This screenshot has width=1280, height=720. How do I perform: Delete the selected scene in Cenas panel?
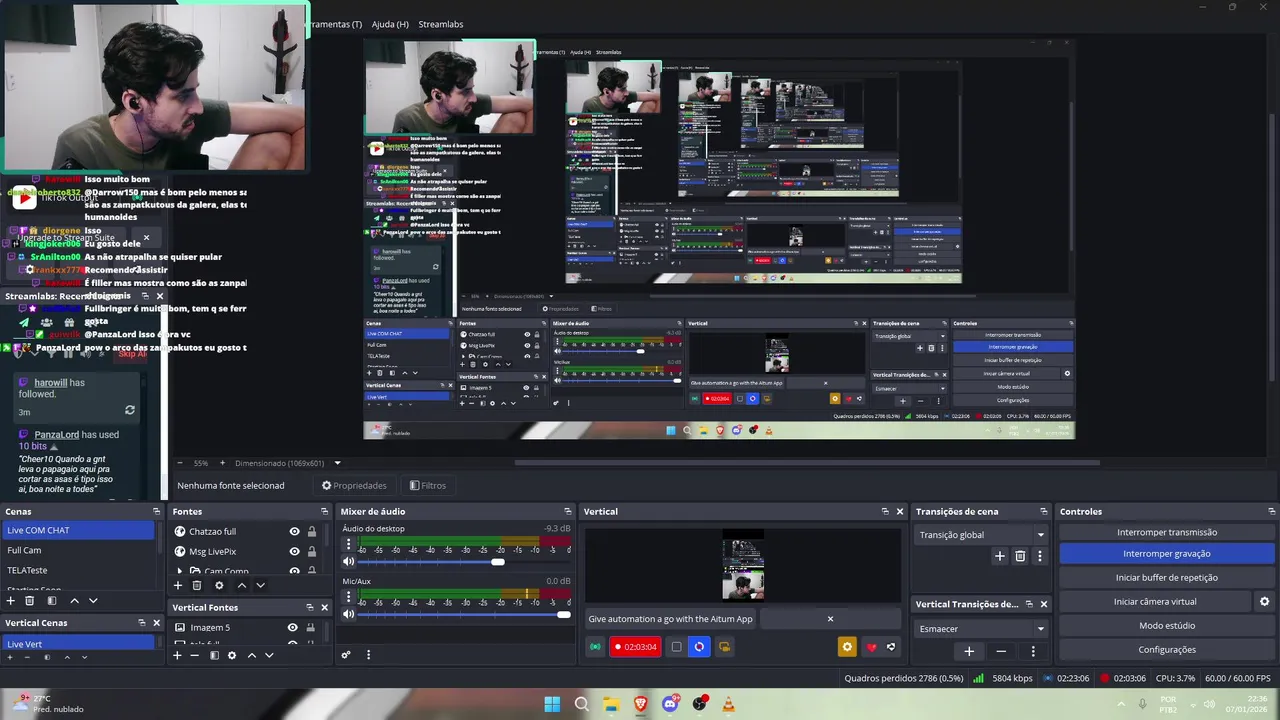(x=30, y=601)
